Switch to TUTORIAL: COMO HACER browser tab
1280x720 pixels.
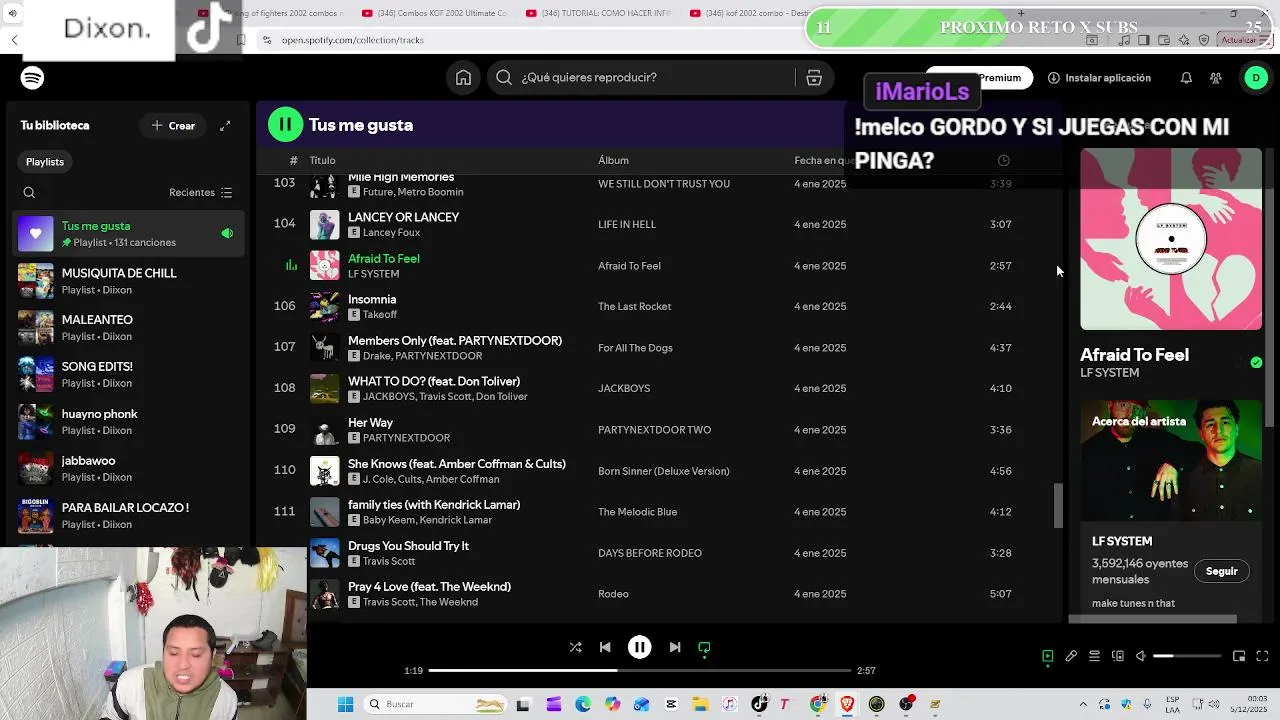pos(600,13)
